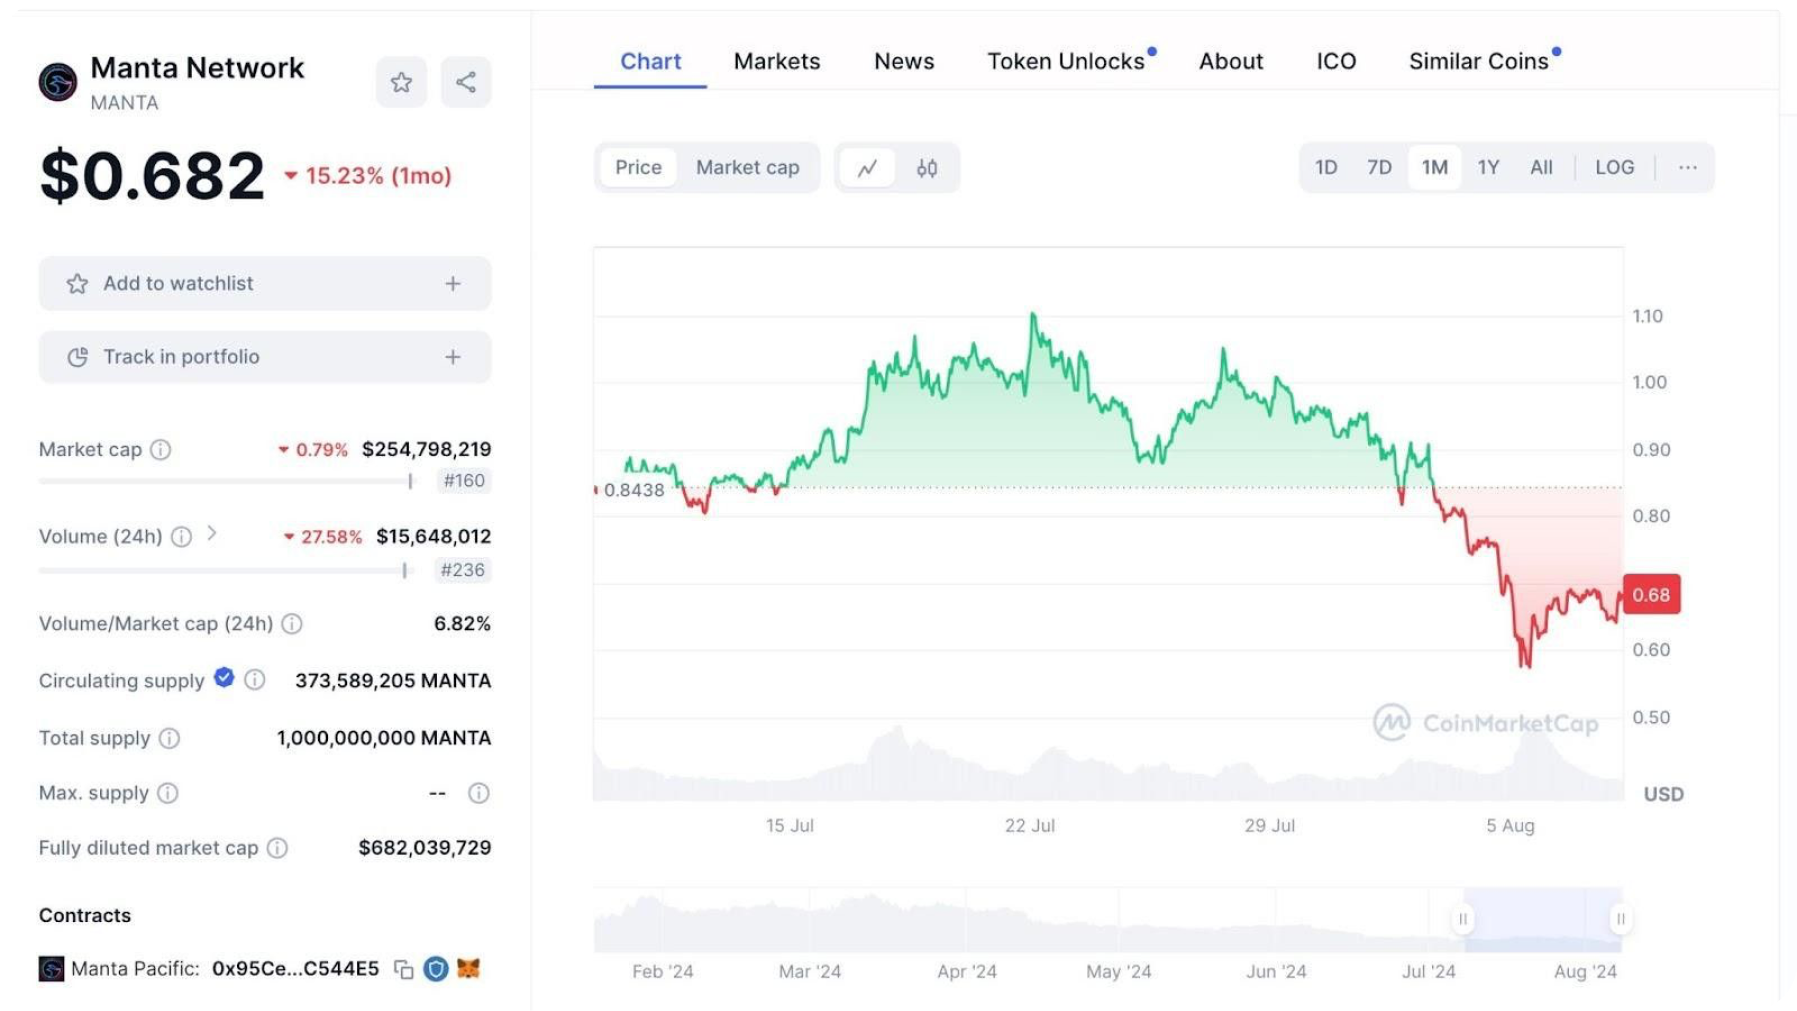The height and width of the screenshot is (1011, 1797).
Task: Click the info icon next to Market cap
Action: (162, 450)
